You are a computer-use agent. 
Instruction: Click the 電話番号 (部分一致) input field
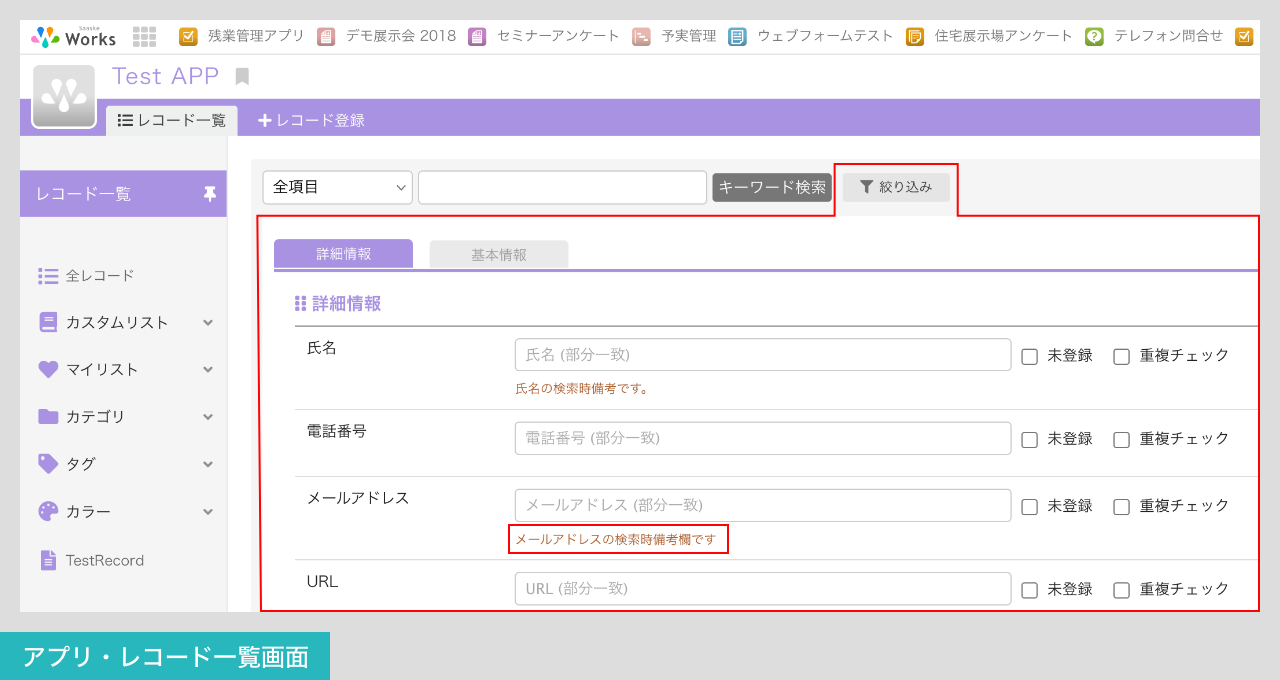pyautogui.click(x=763, y=438)
